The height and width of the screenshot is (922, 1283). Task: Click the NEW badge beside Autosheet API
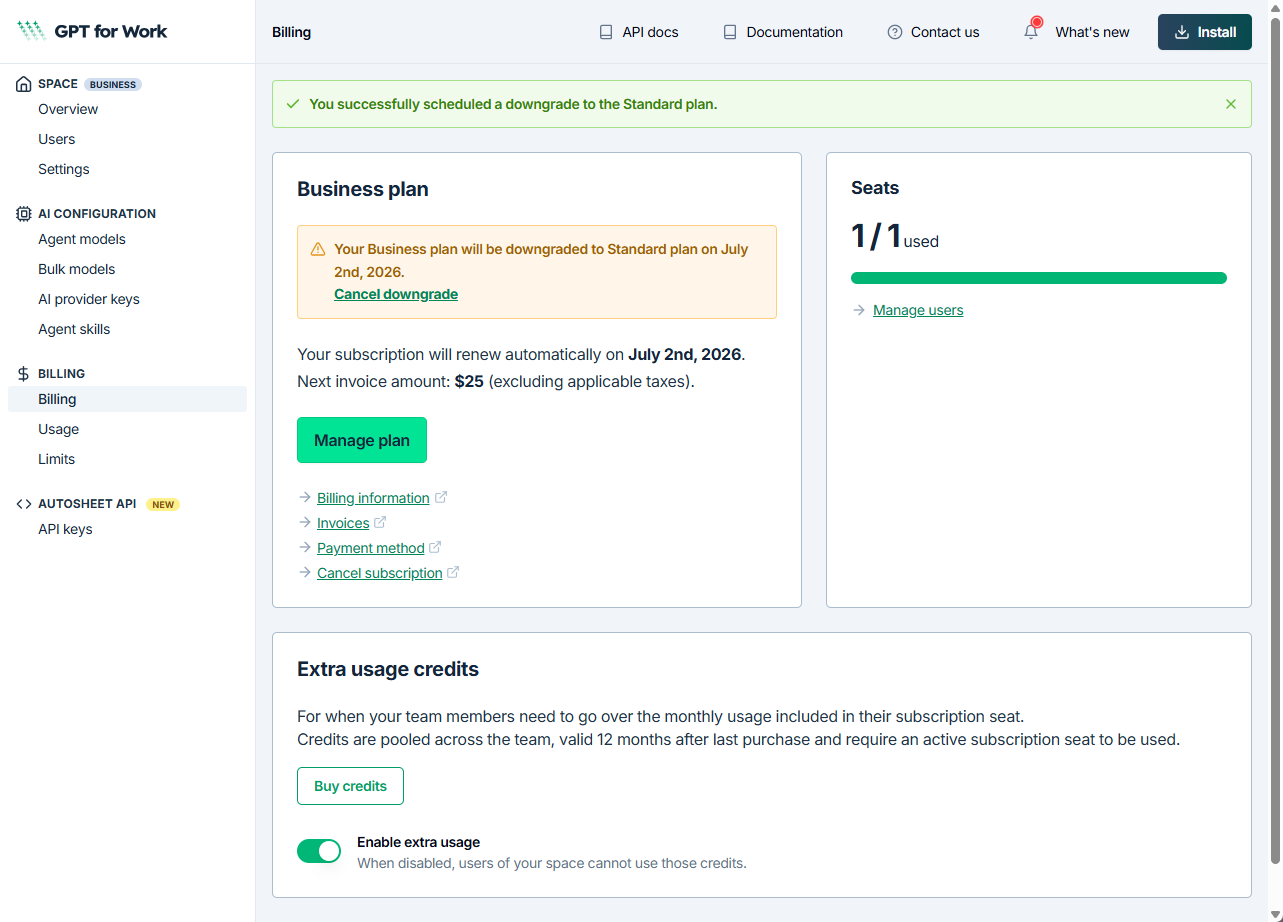(x=164, y=504)
